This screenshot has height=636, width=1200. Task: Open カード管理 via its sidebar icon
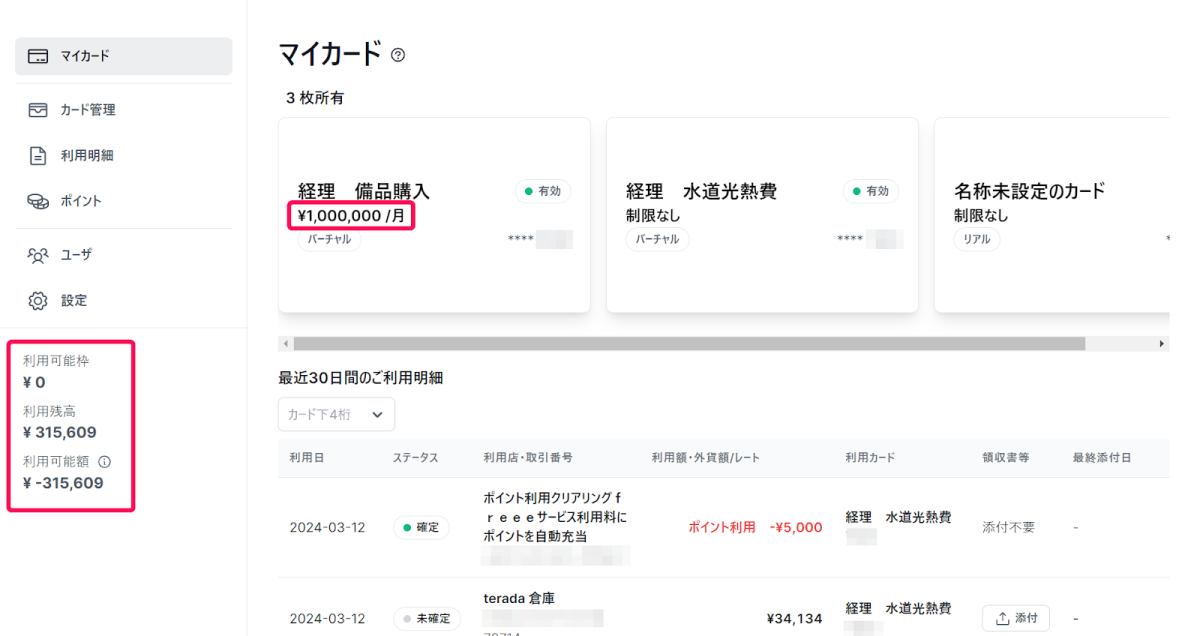(x=38, y=110)
